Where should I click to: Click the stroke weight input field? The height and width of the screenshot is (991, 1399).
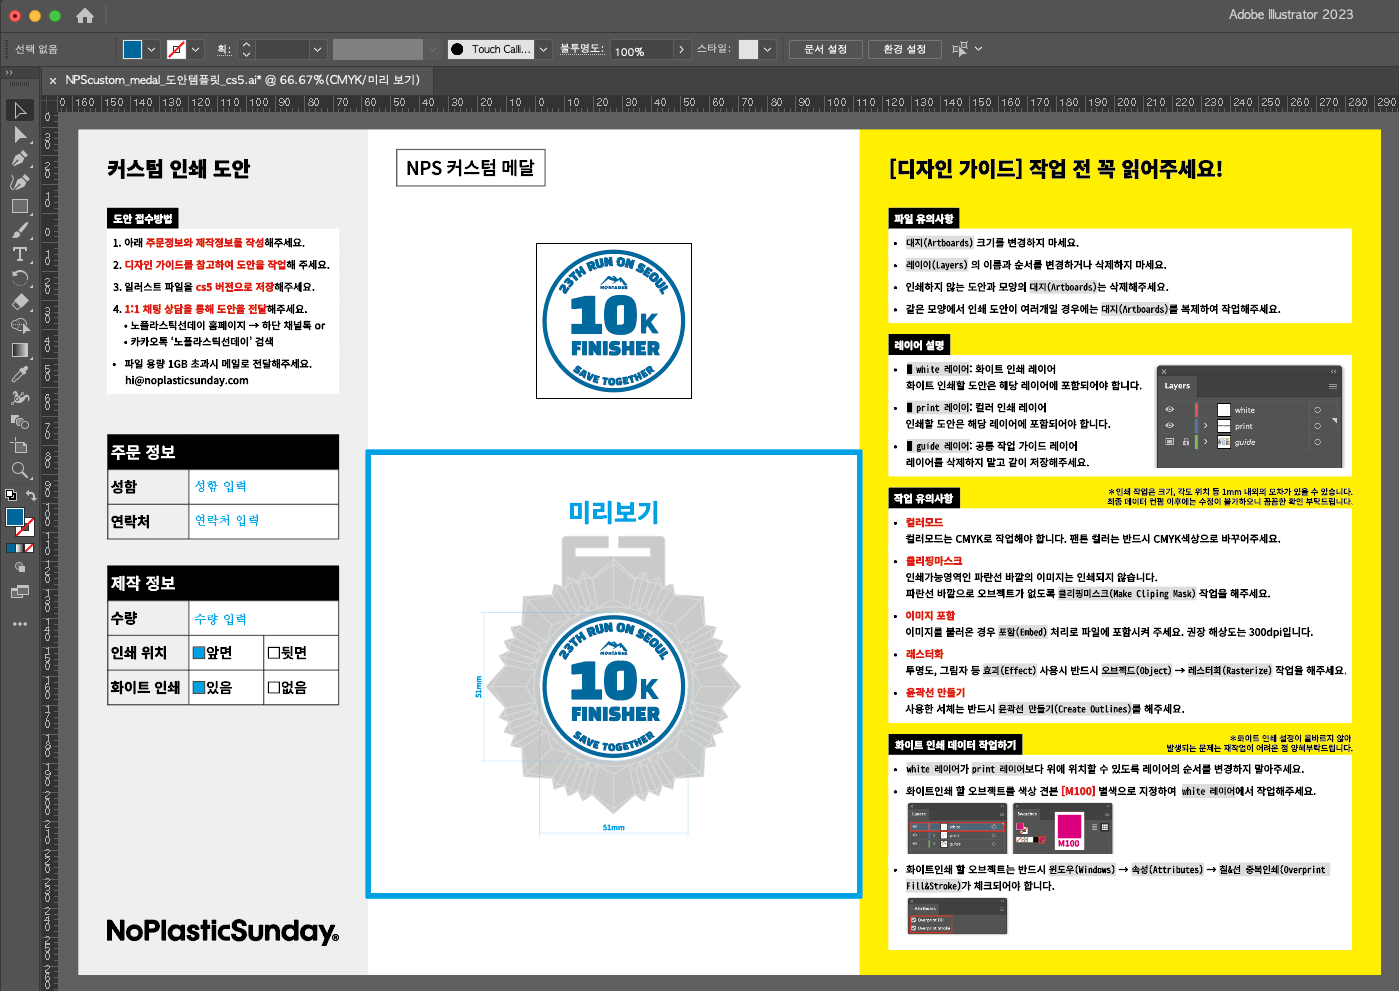[282, 49]
